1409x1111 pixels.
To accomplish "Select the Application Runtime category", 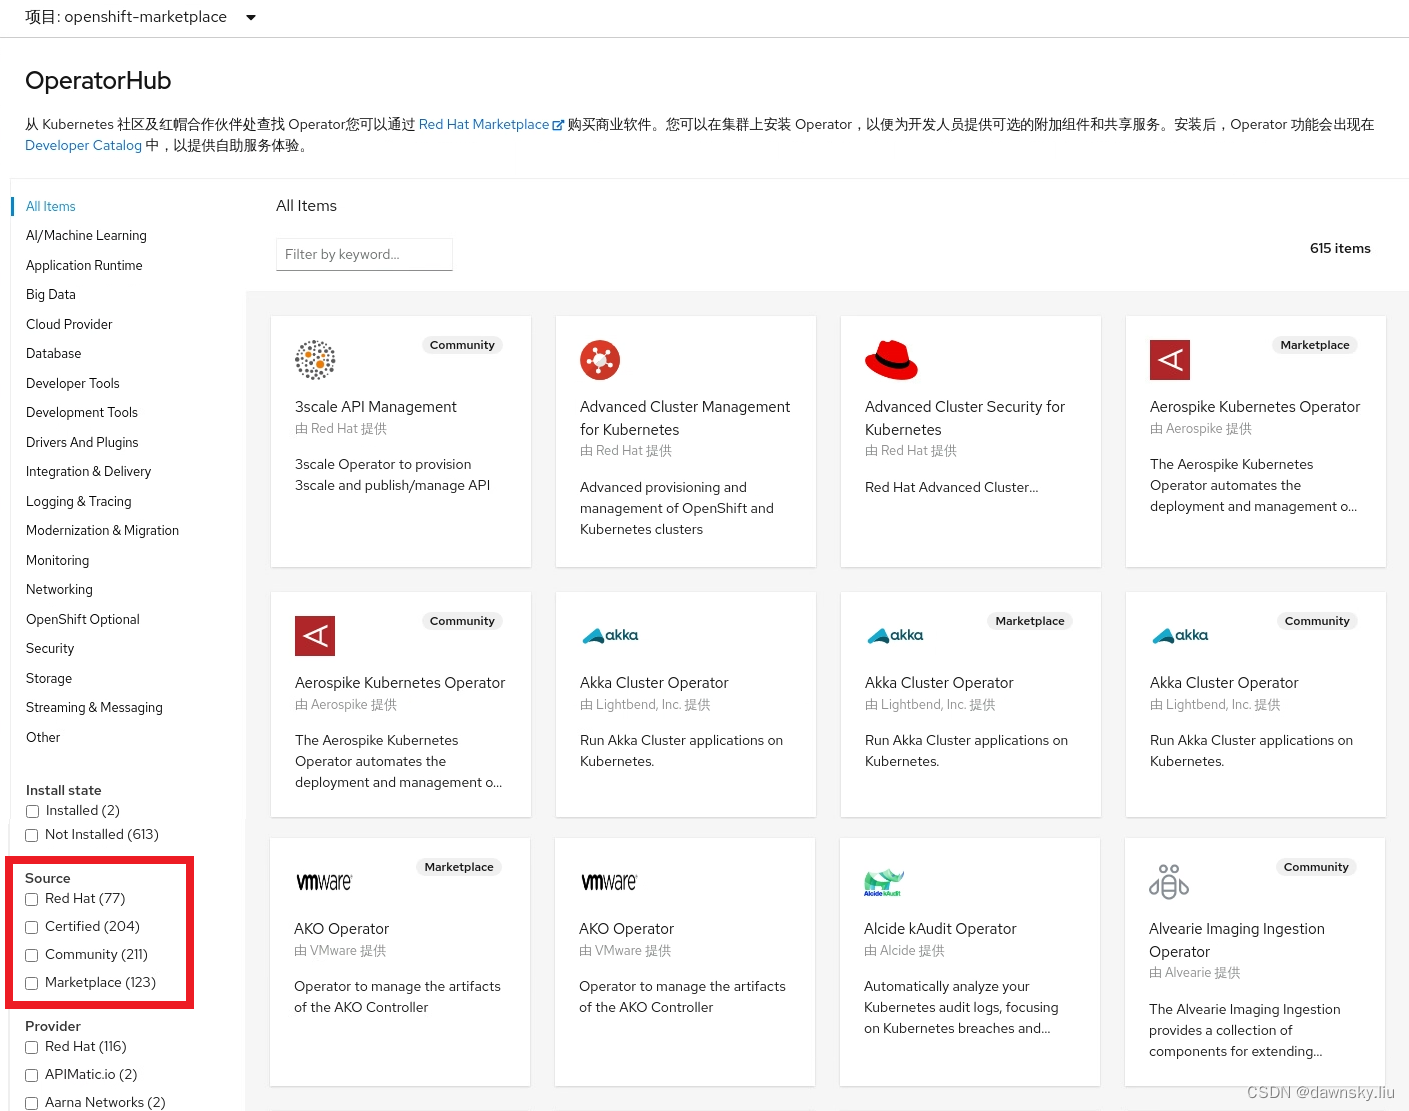I will (x=84, y=265).
